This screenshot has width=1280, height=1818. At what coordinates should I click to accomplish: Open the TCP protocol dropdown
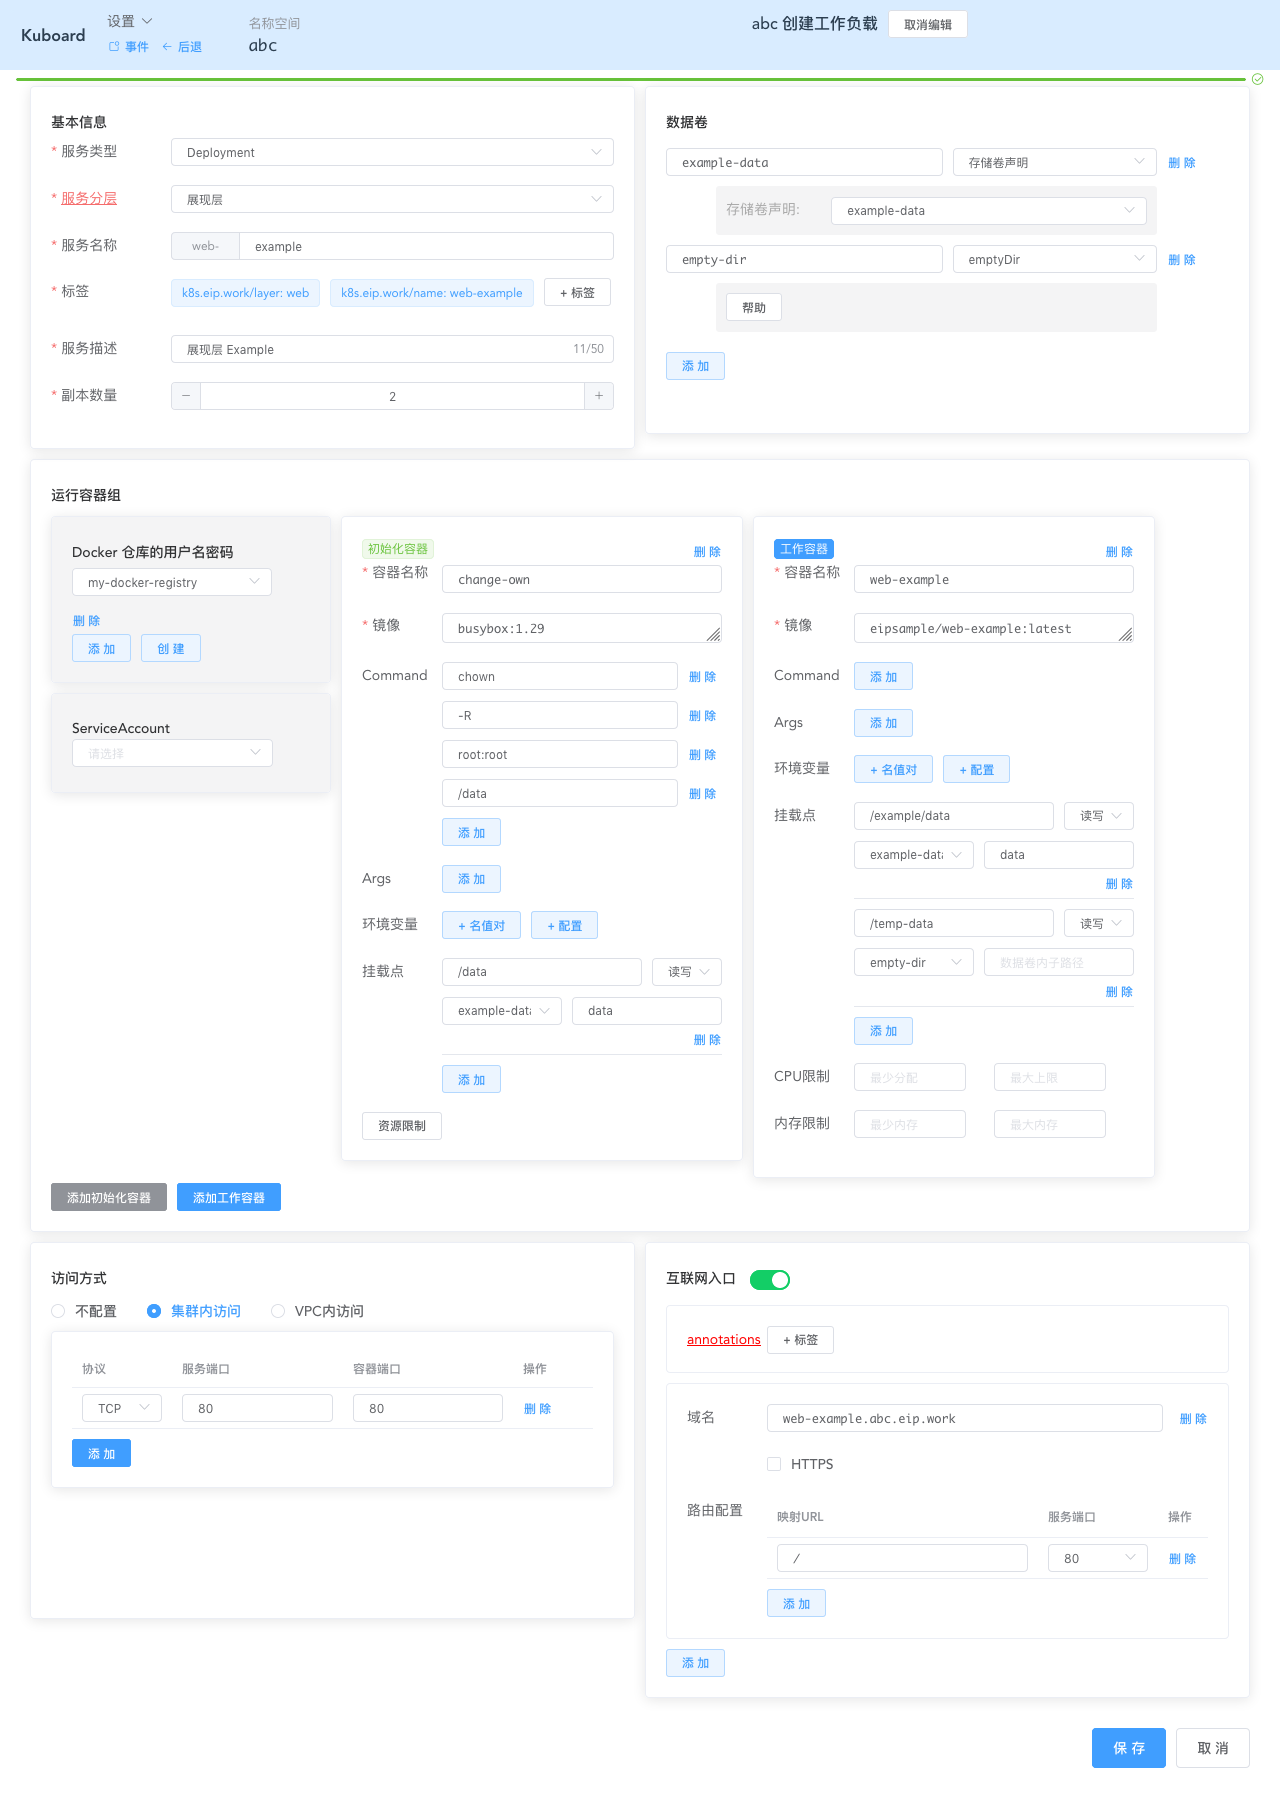(122, 1408)
